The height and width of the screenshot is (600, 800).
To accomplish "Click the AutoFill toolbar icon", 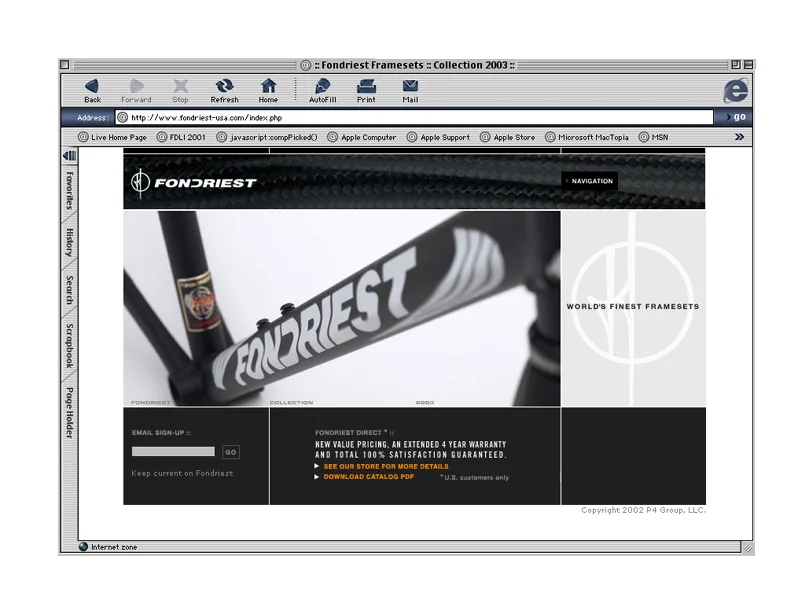I will pos(322,91).
